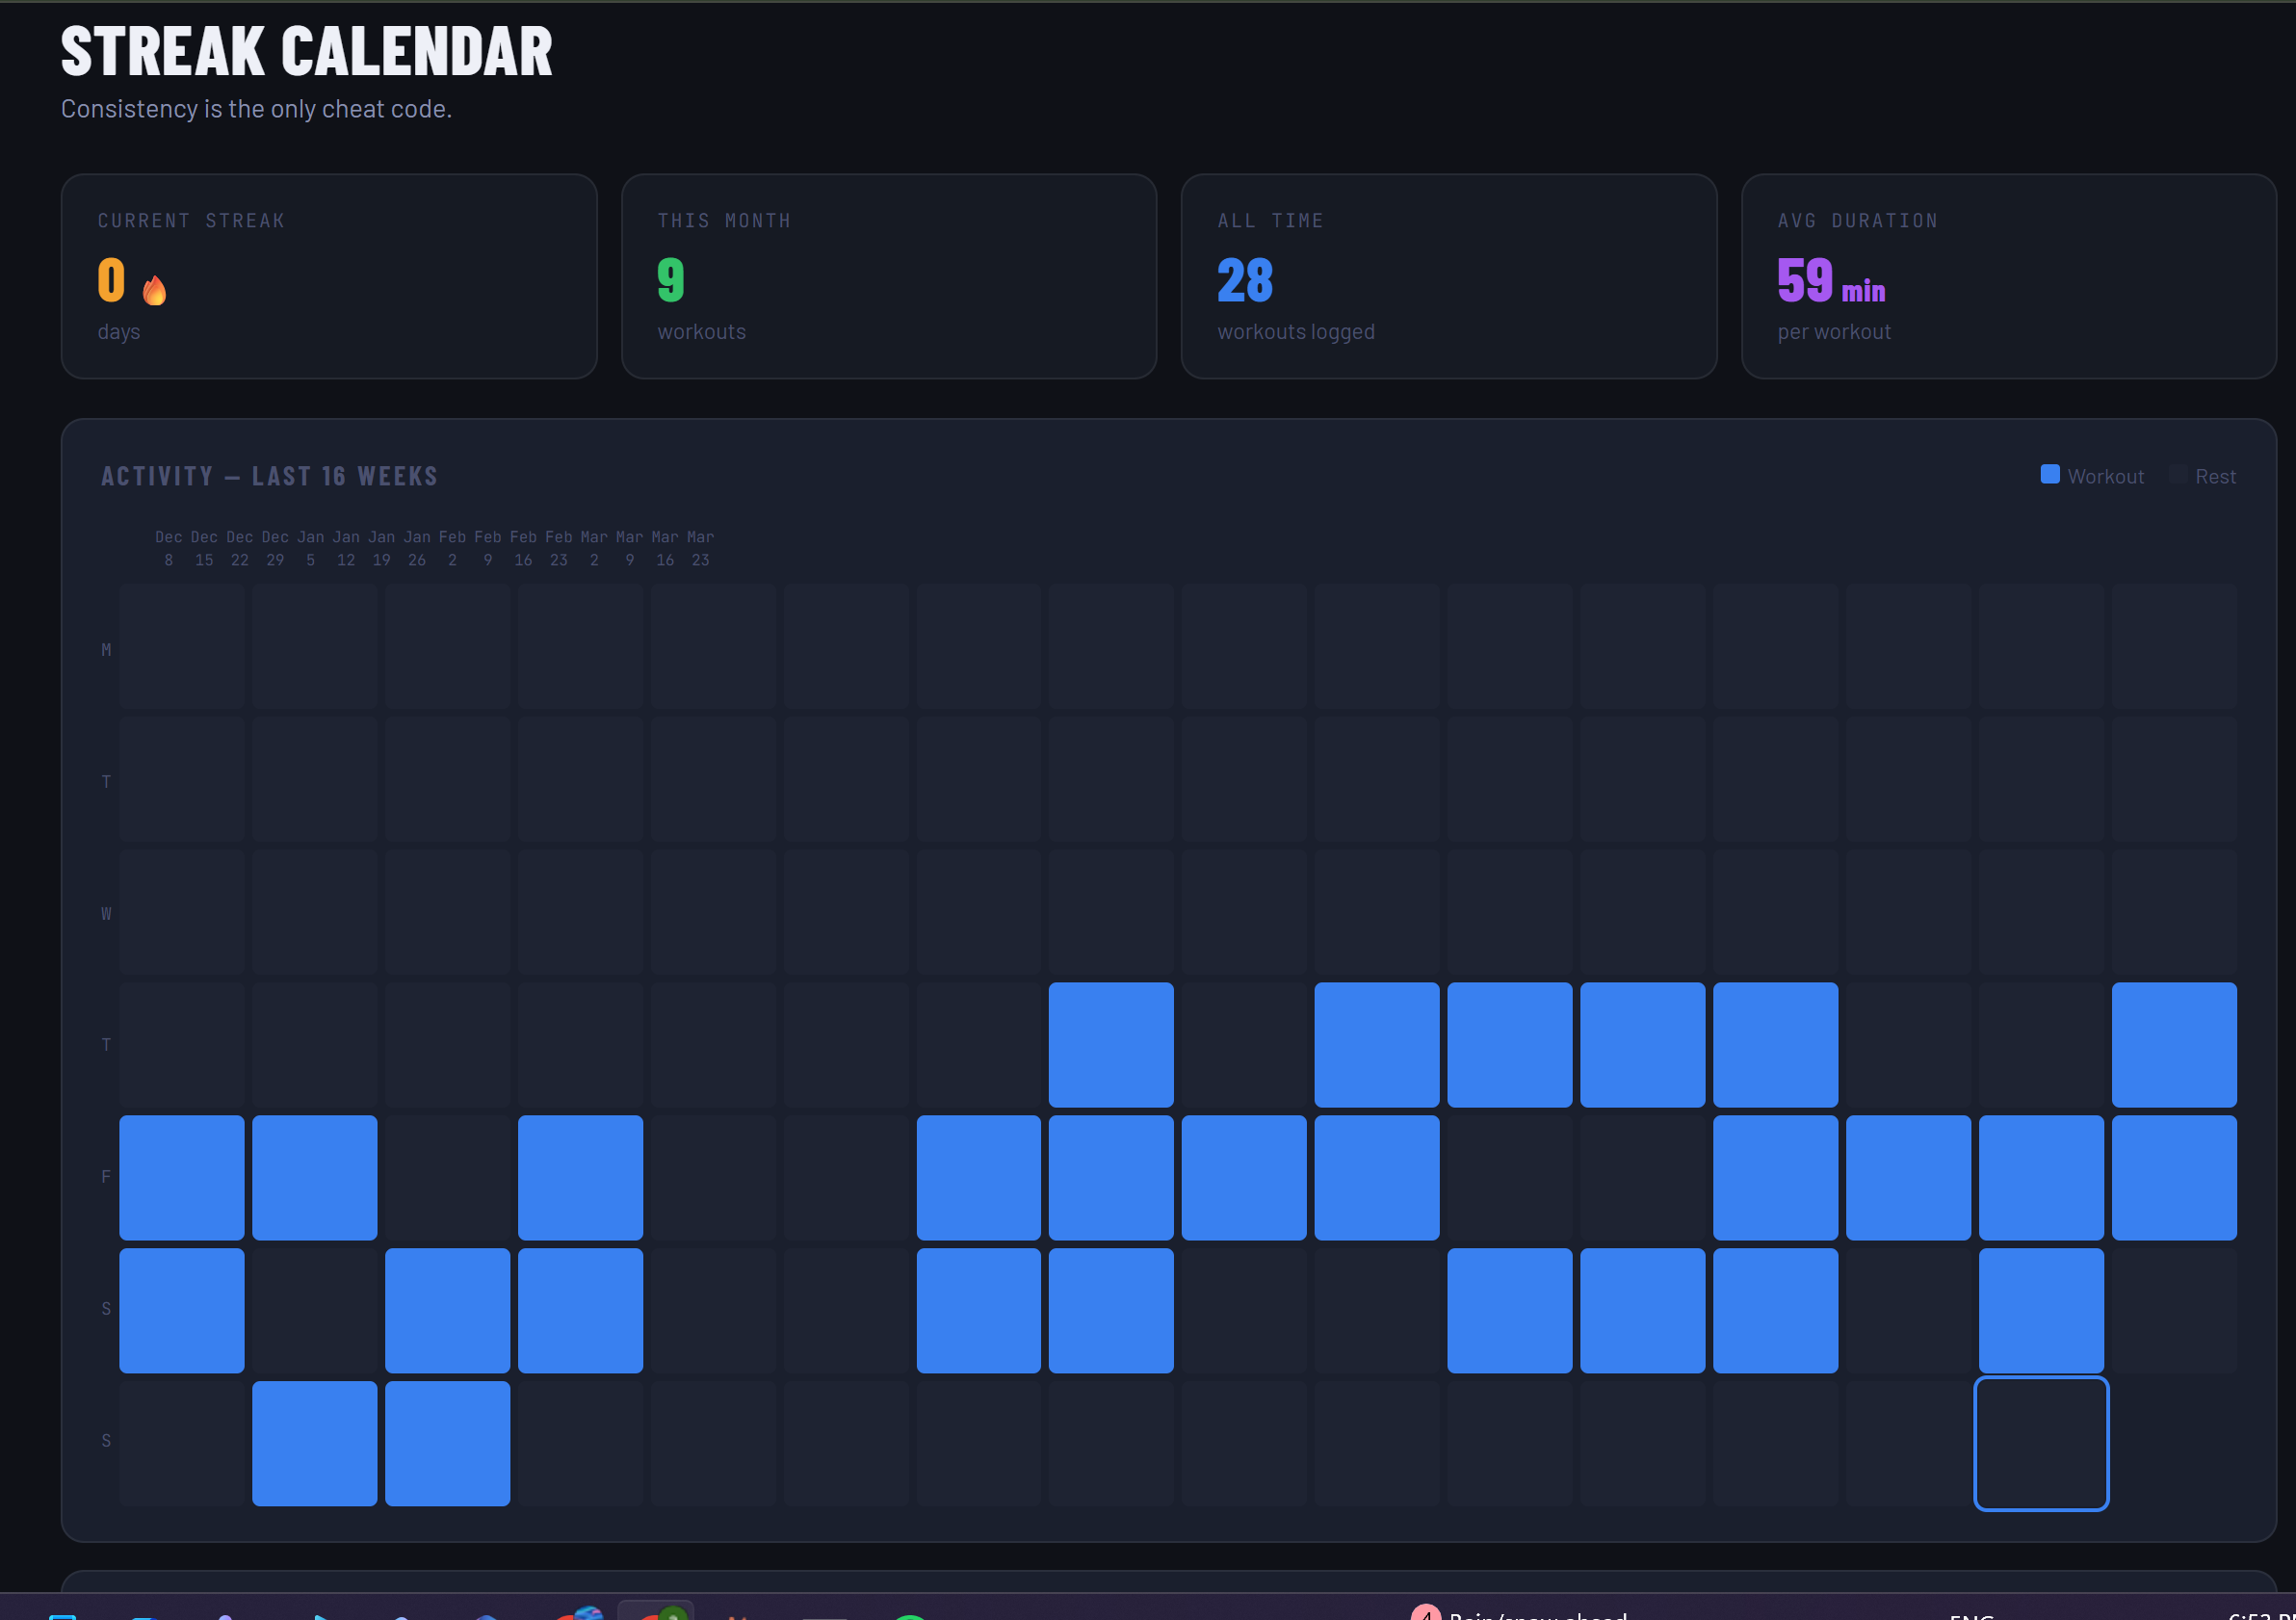The width and height of the screenshot is (2296, 1620).
Task: Select Sunday workout cell in second week column
Action: pos(314,1443)
